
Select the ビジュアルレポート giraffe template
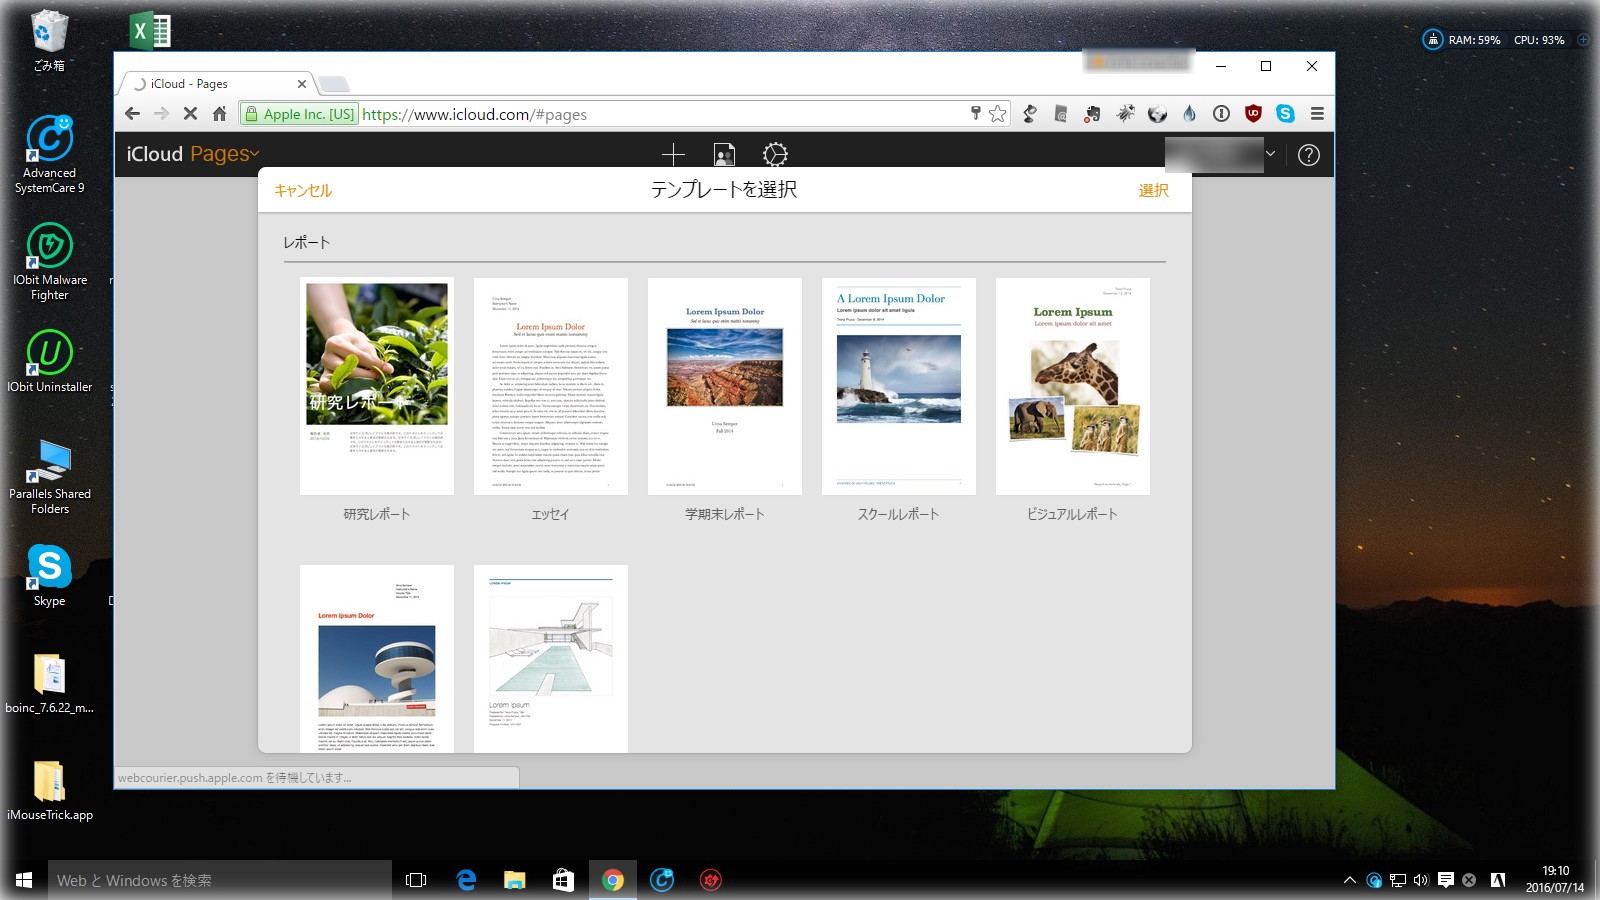[1073, 386]
